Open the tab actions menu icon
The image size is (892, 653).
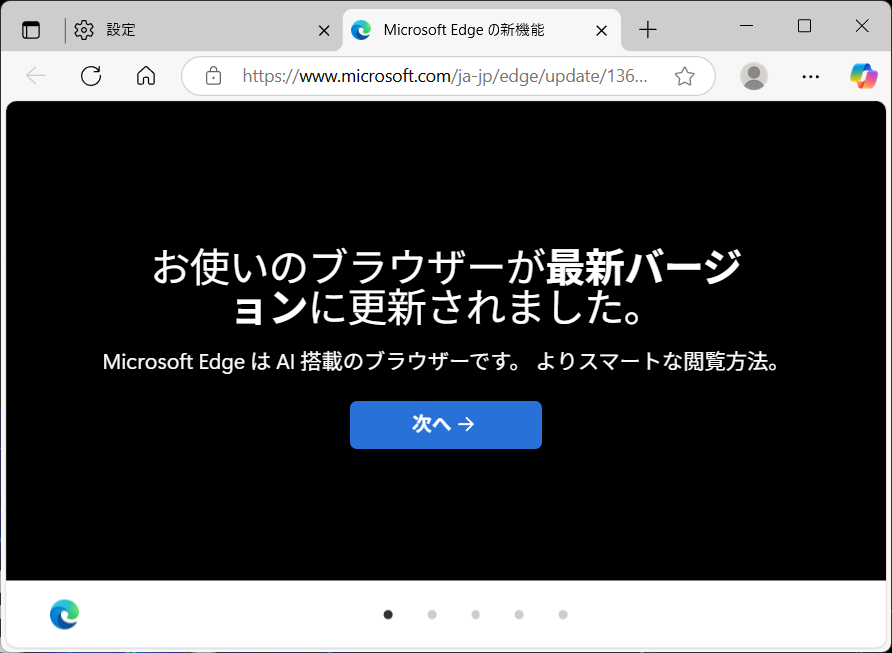31,30
